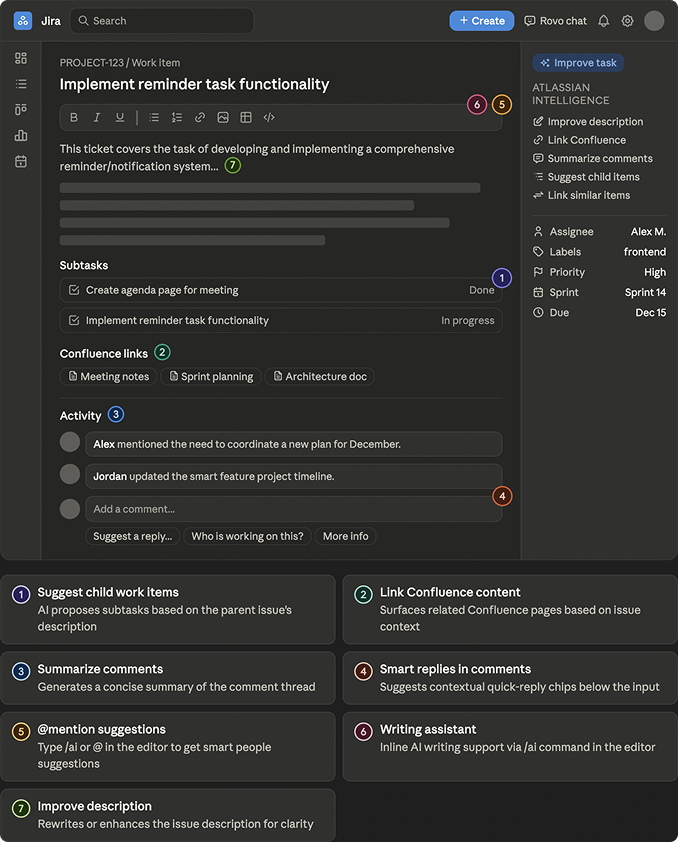Open the dashboard grid icon in the left sidebar
This screenshot has height=842, width=678.
coord(21,58)
